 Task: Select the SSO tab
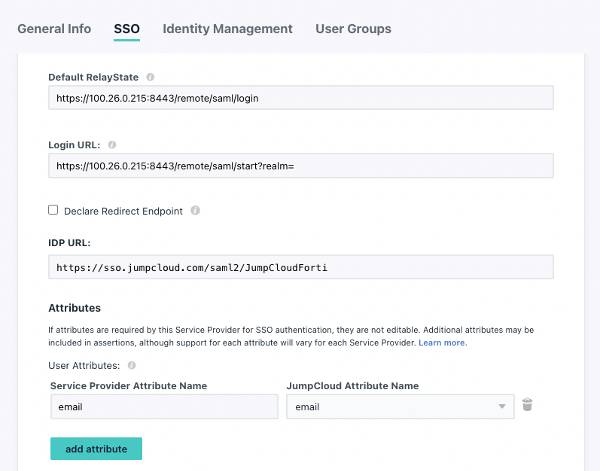(127, 29)
